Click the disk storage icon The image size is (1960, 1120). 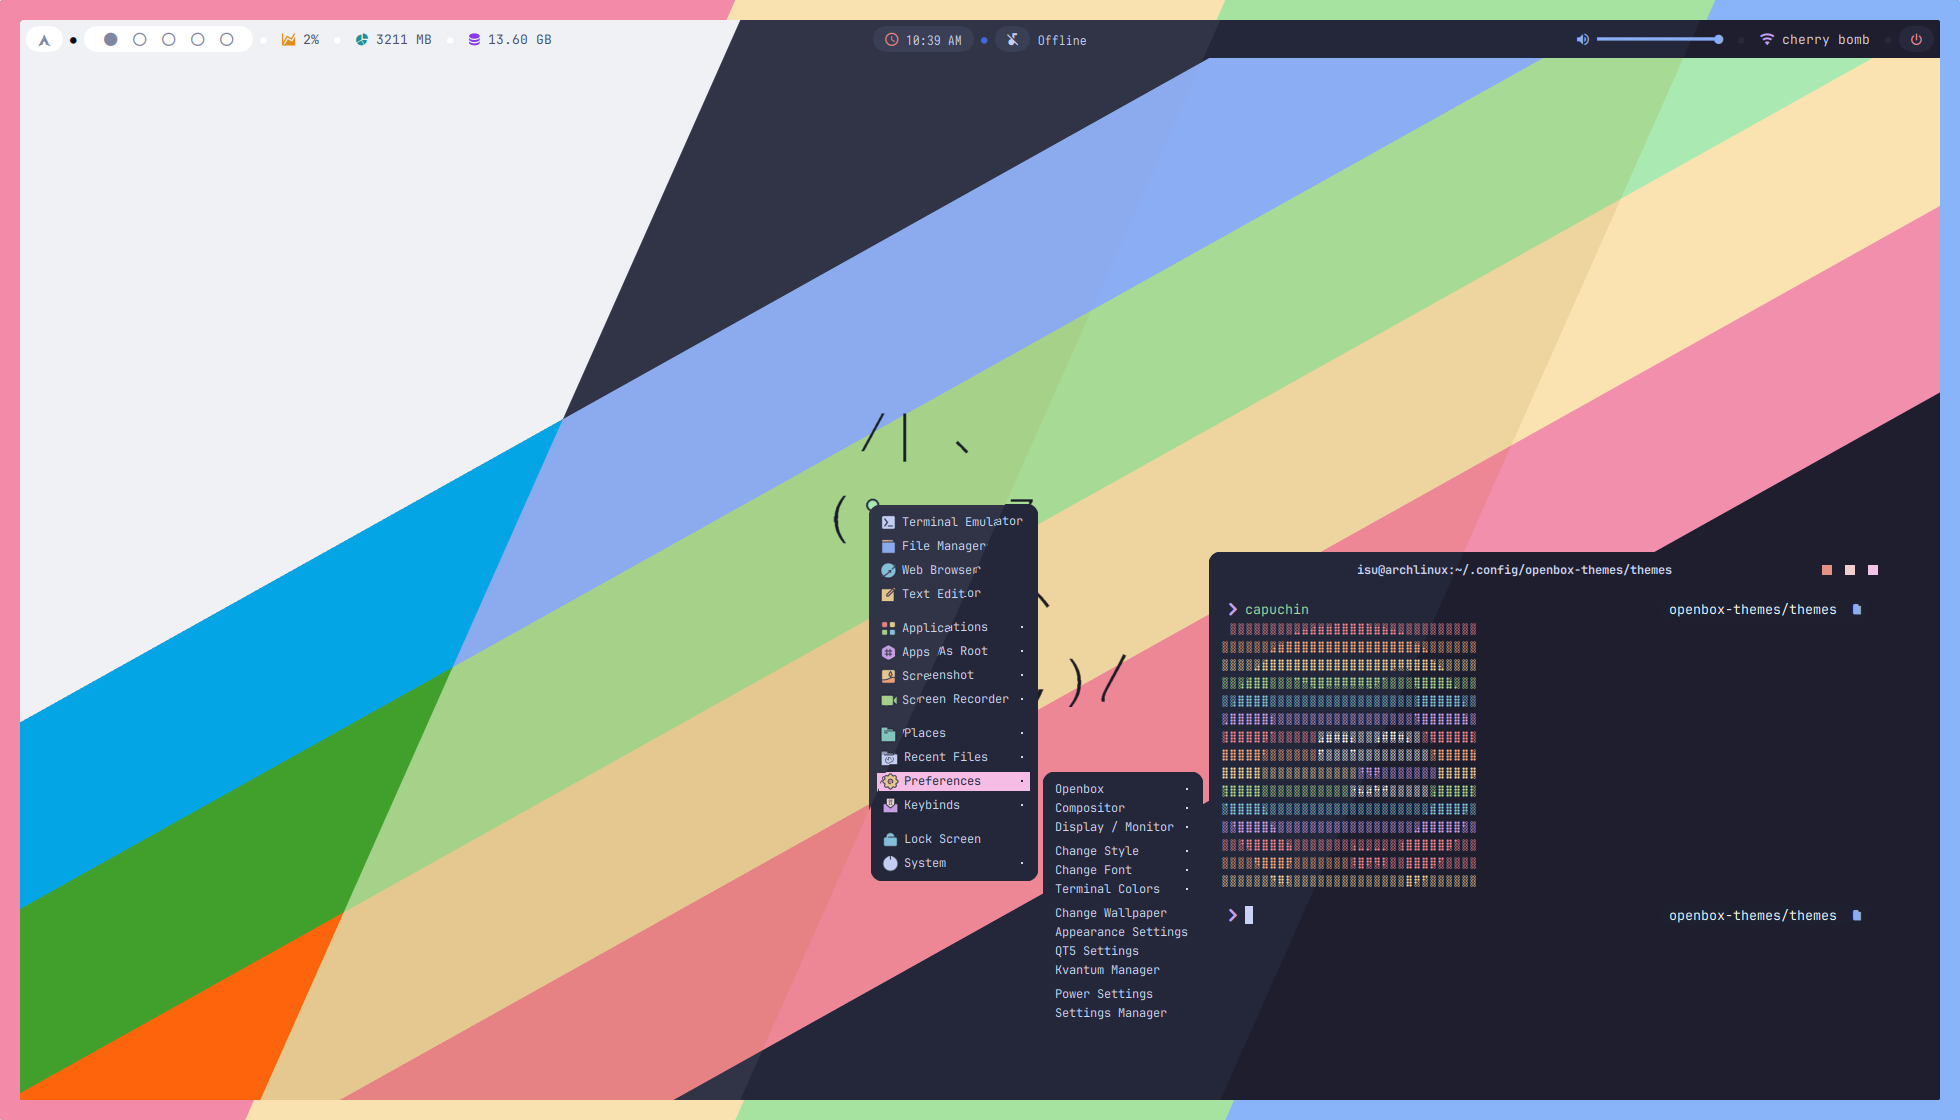(x=474, y=40)
